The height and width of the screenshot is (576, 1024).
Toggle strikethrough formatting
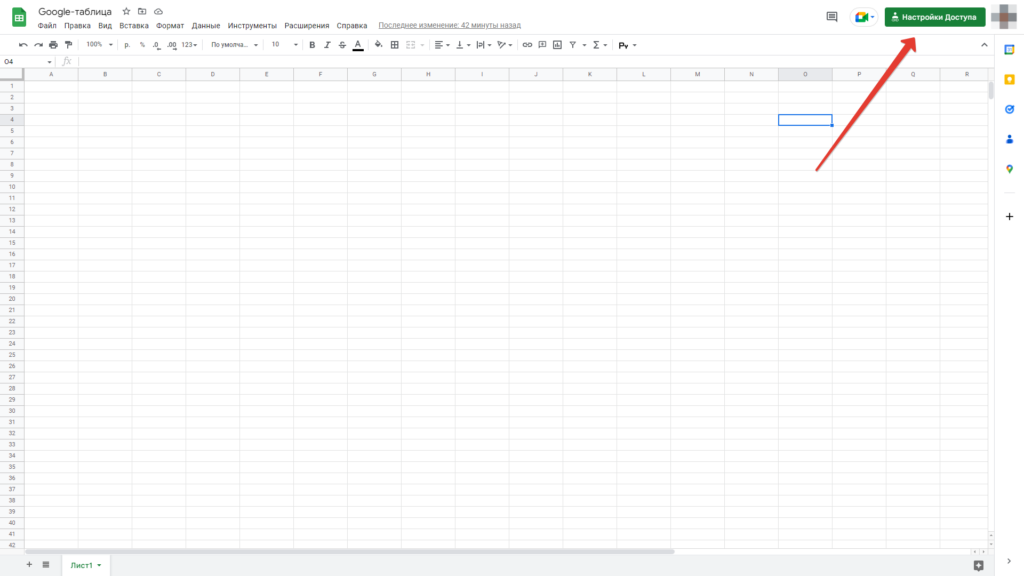342,45
